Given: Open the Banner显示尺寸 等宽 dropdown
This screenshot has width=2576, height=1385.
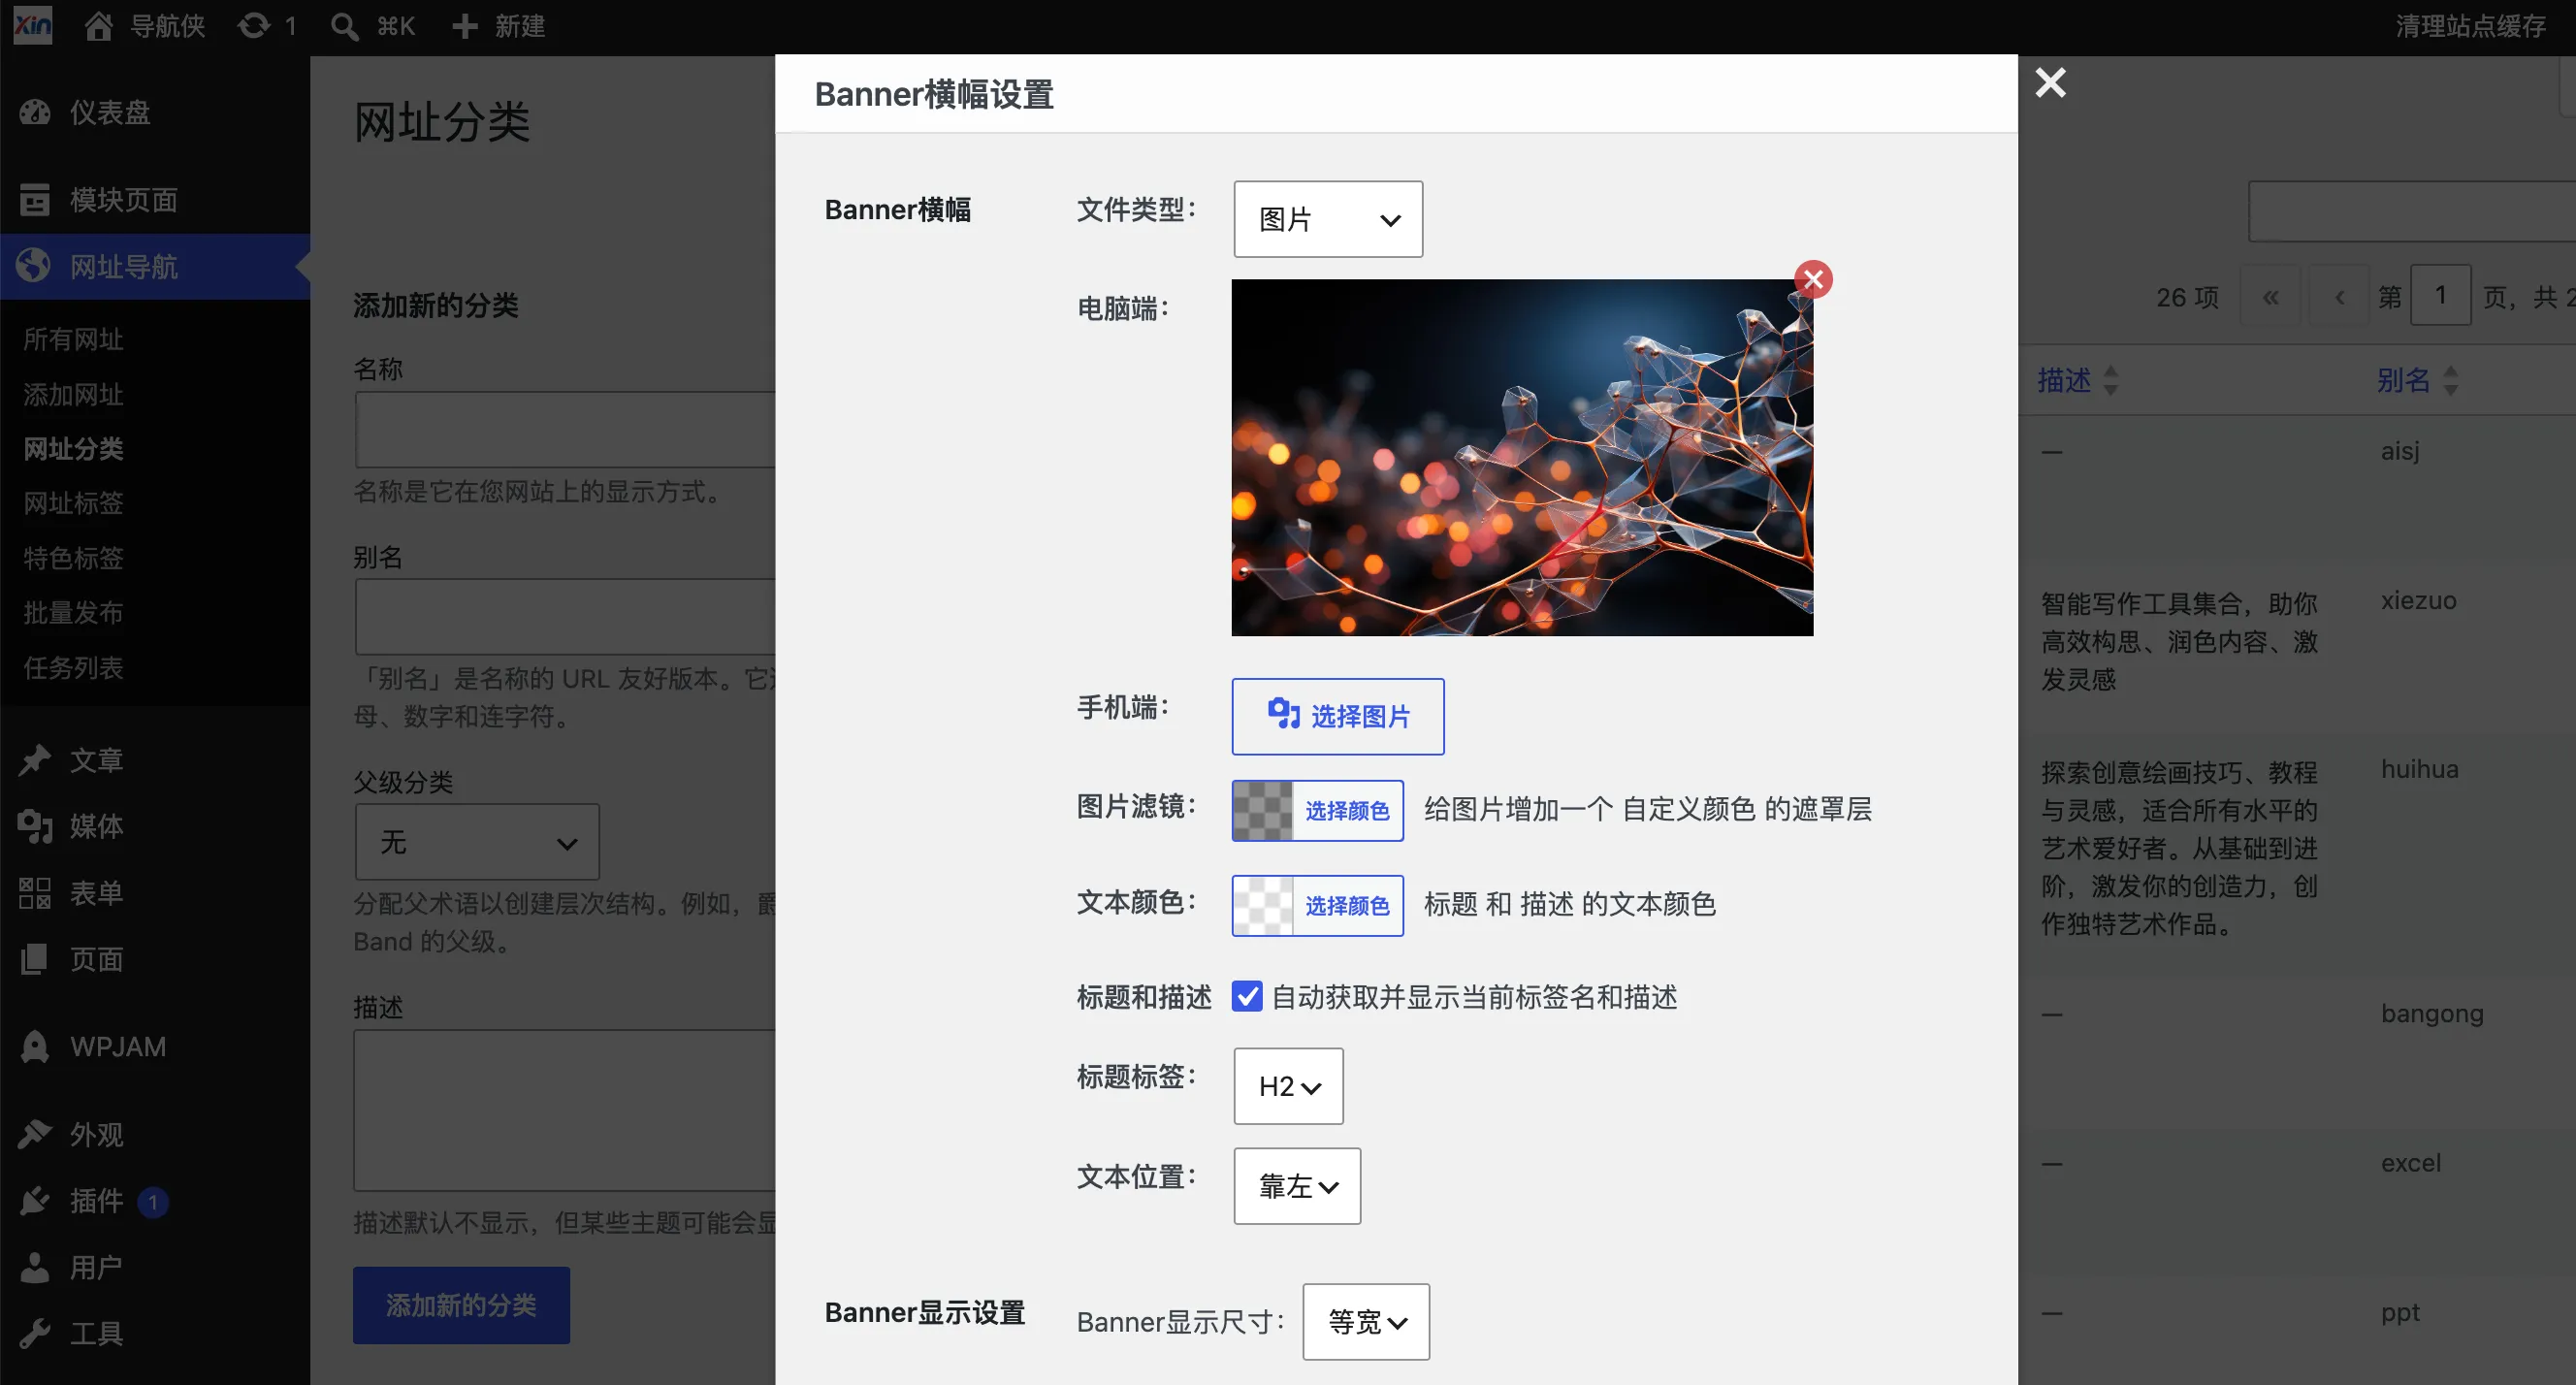Looking at the screenshot, I should click(x=1366, y=1322).
